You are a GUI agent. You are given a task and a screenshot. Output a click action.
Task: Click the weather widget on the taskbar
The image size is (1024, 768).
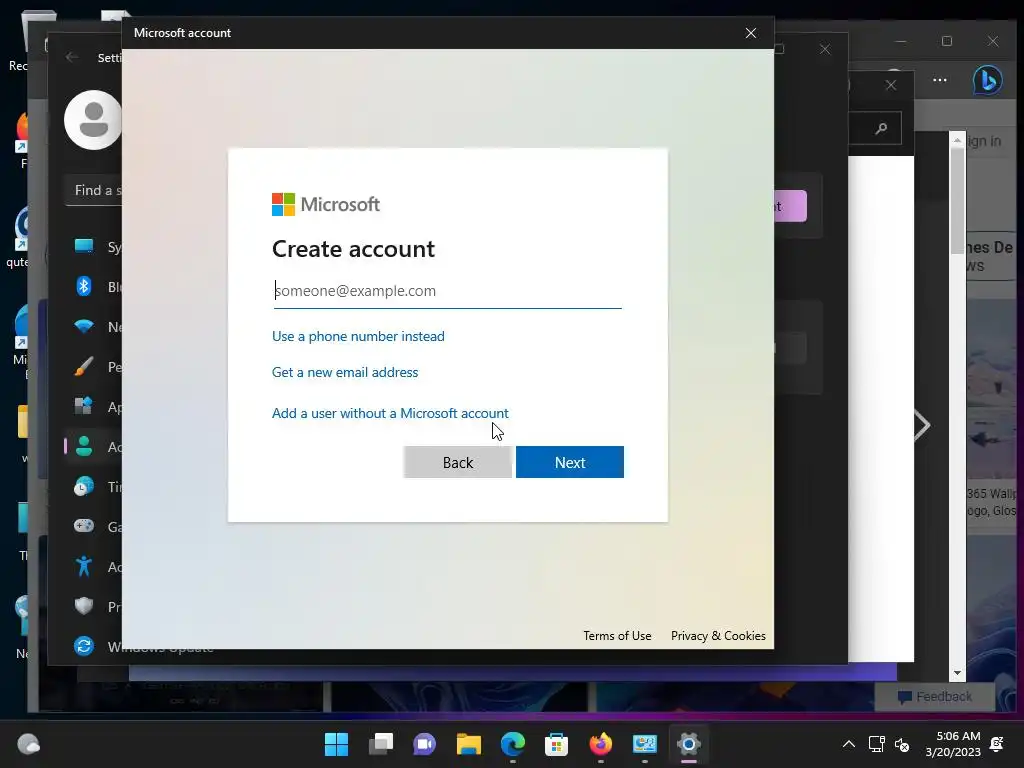tap(28, 744)
